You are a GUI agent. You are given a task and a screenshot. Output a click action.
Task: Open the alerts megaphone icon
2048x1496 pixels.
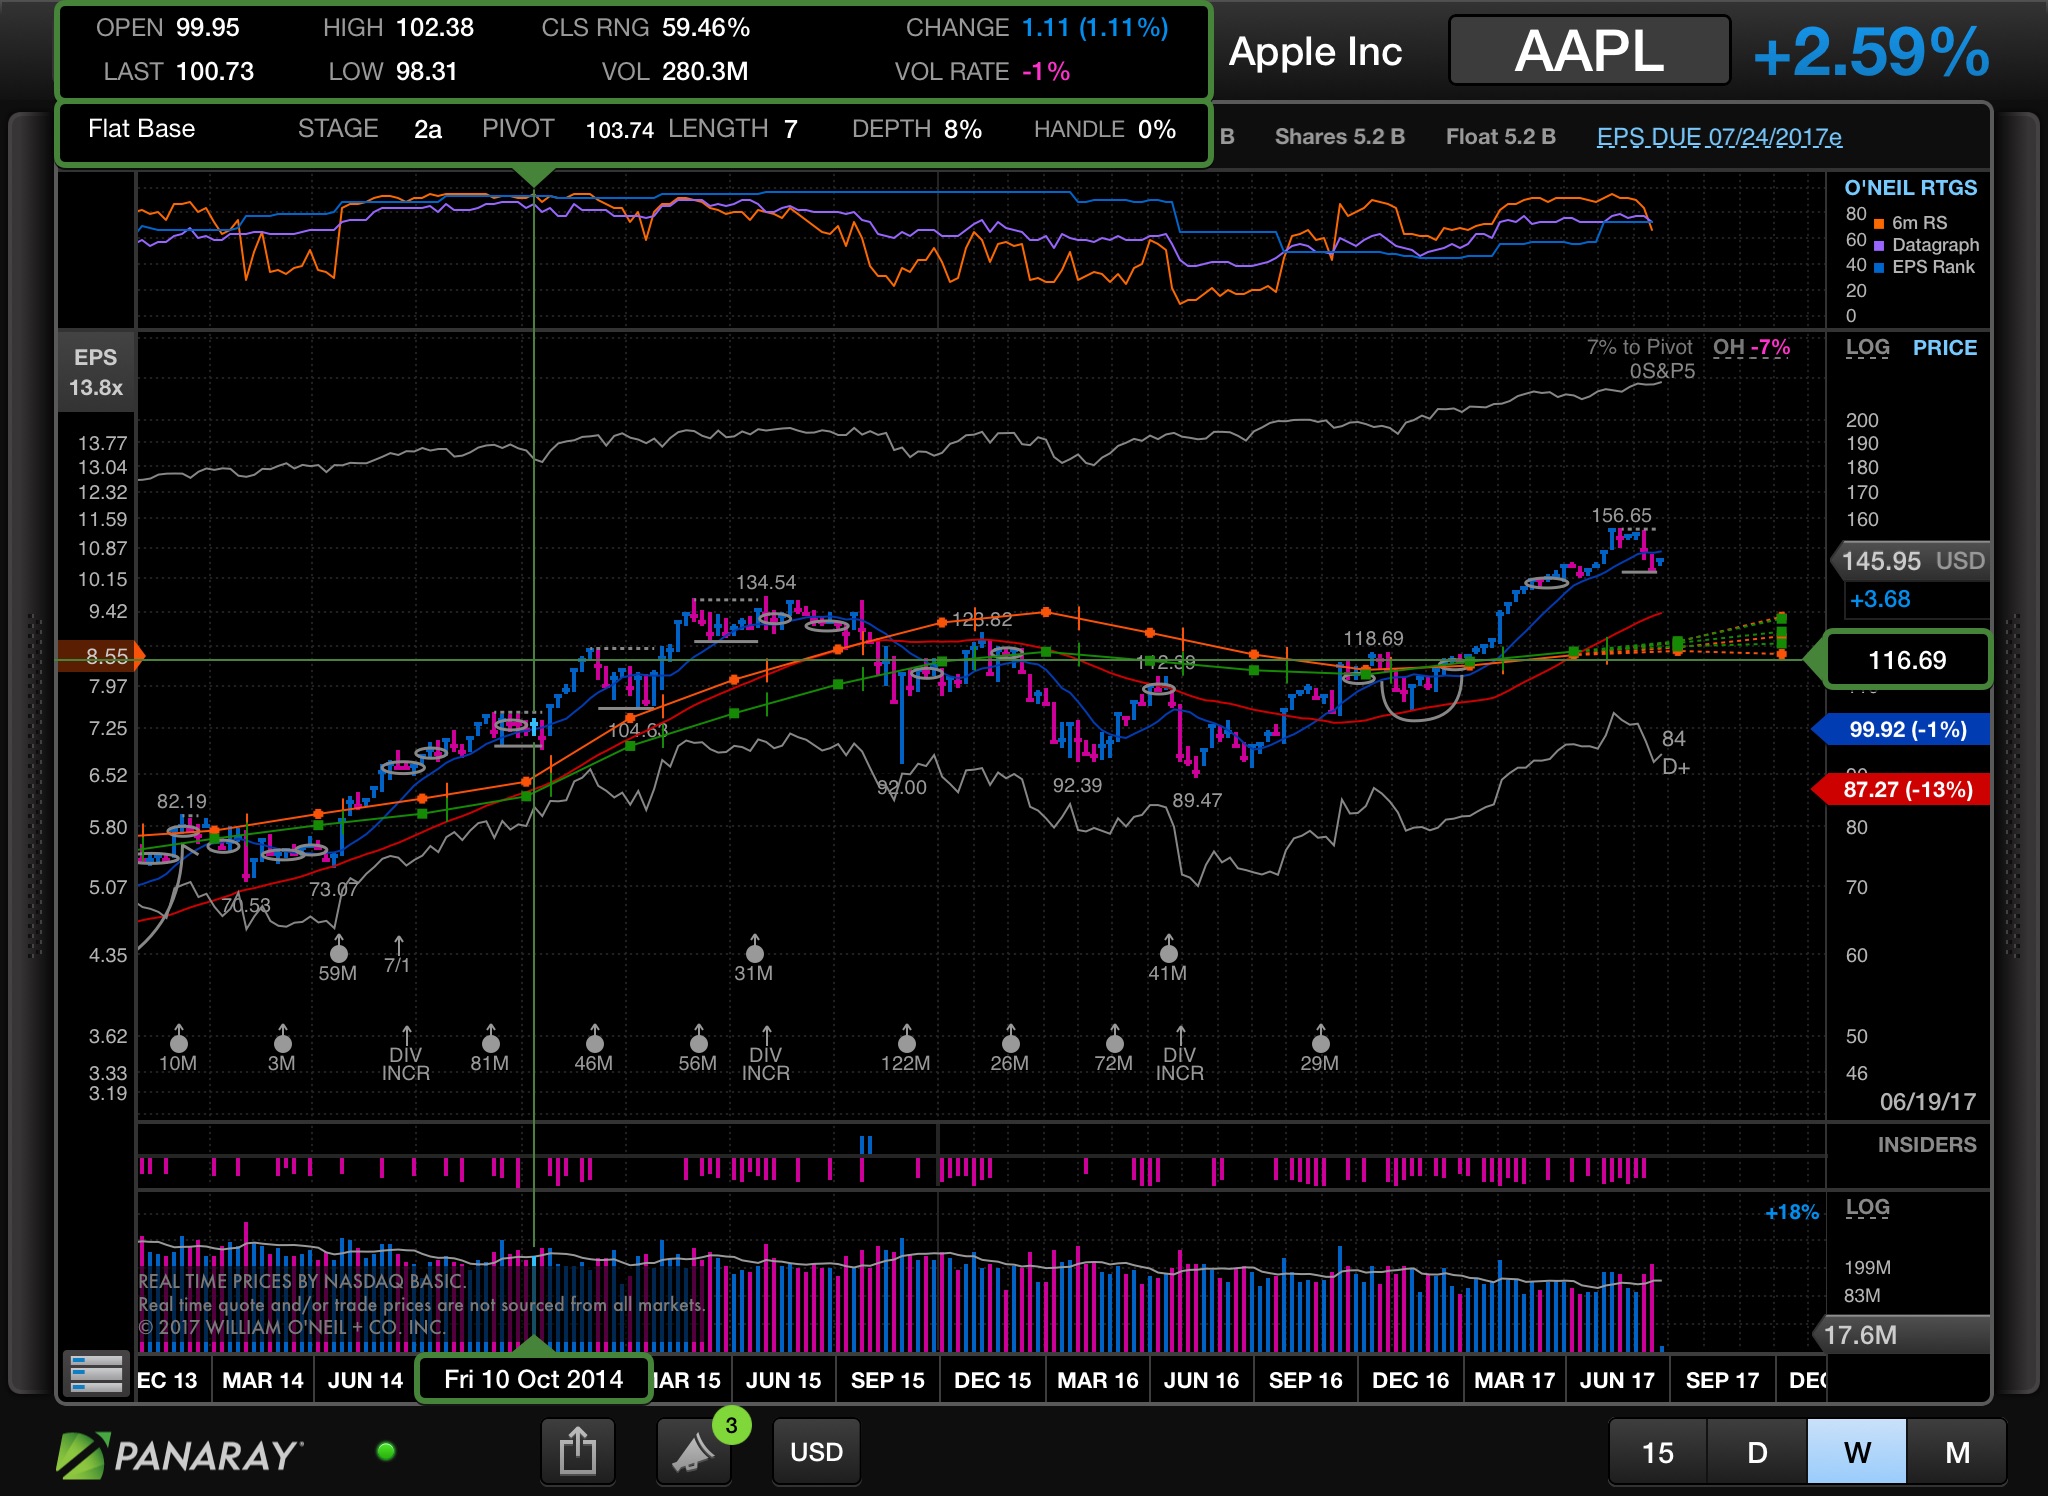coord(693,1452)
